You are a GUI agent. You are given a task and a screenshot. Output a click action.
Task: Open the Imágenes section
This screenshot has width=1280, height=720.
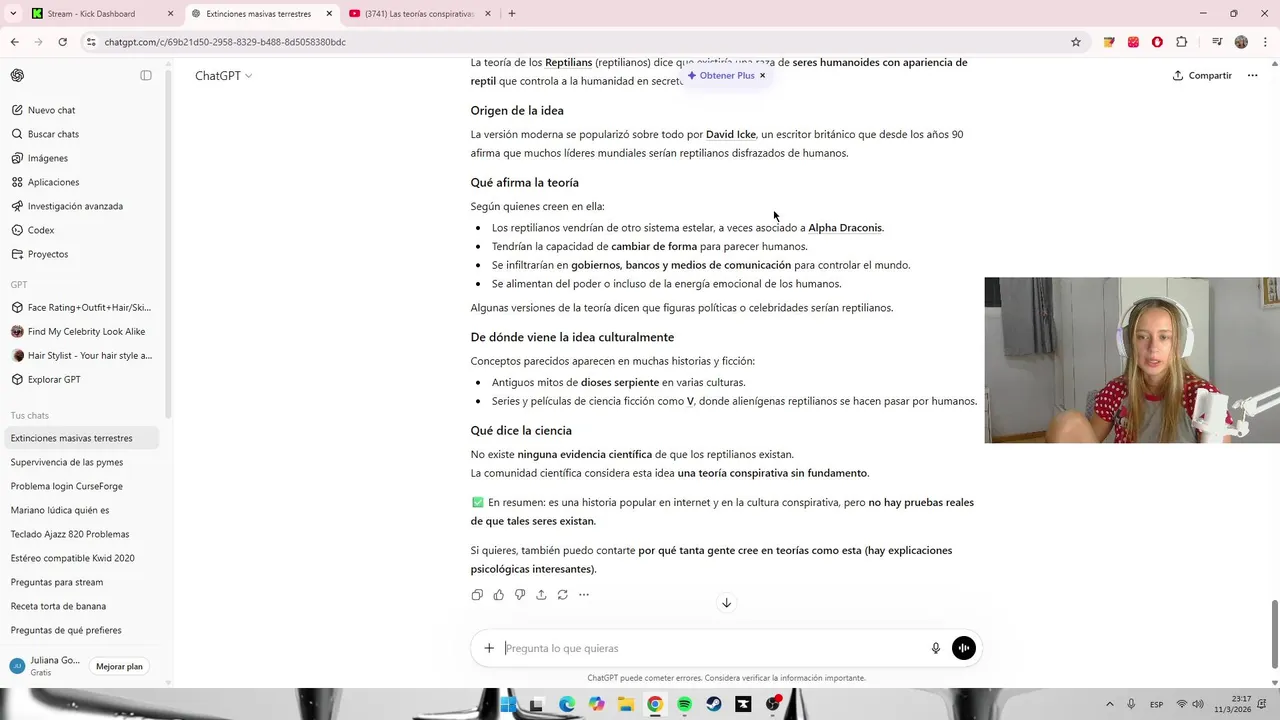click(x=82, y=158)
